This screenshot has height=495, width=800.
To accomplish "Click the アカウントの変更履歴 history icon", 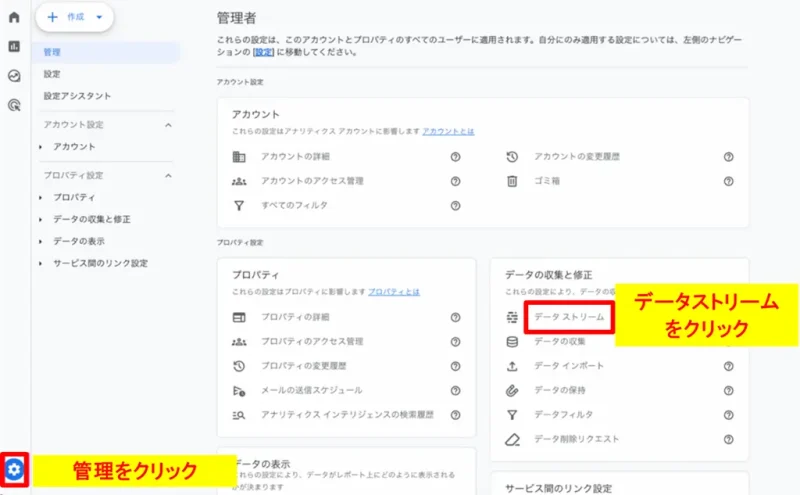I will tap(512, 157).
